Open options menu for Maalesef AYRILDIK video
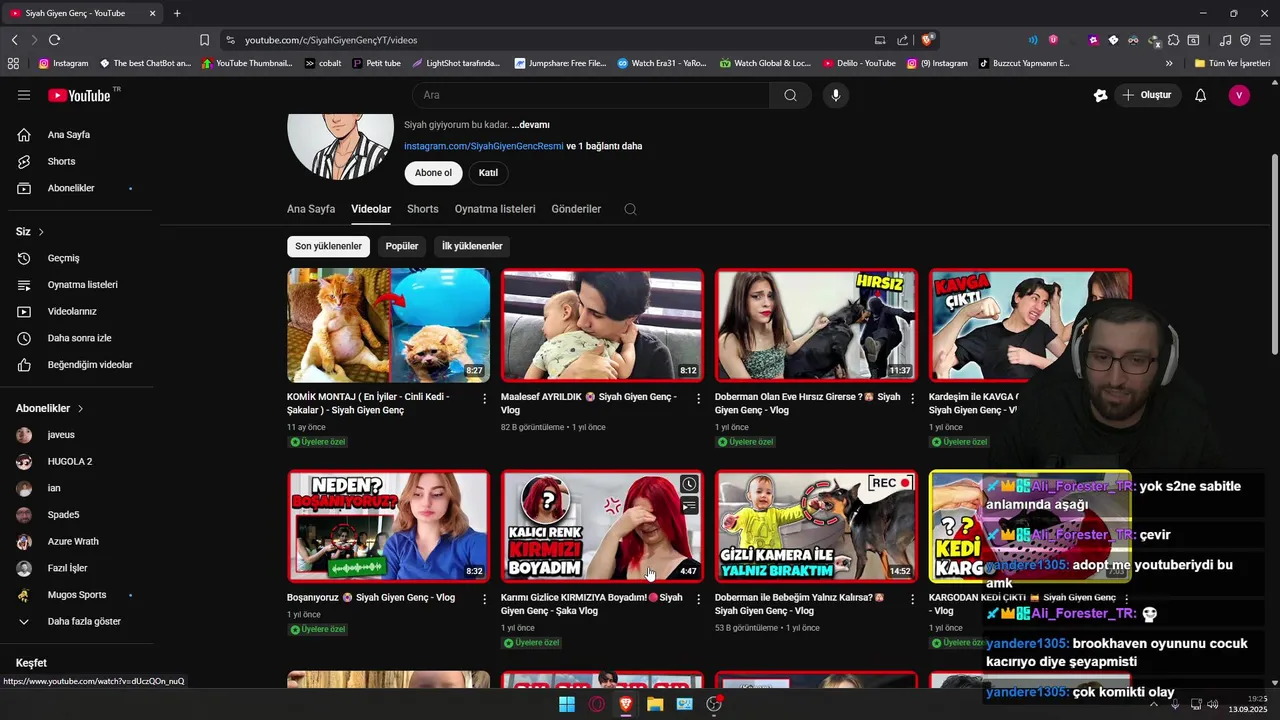Viewport: 1280px width, 720px height. pos(699,399)
